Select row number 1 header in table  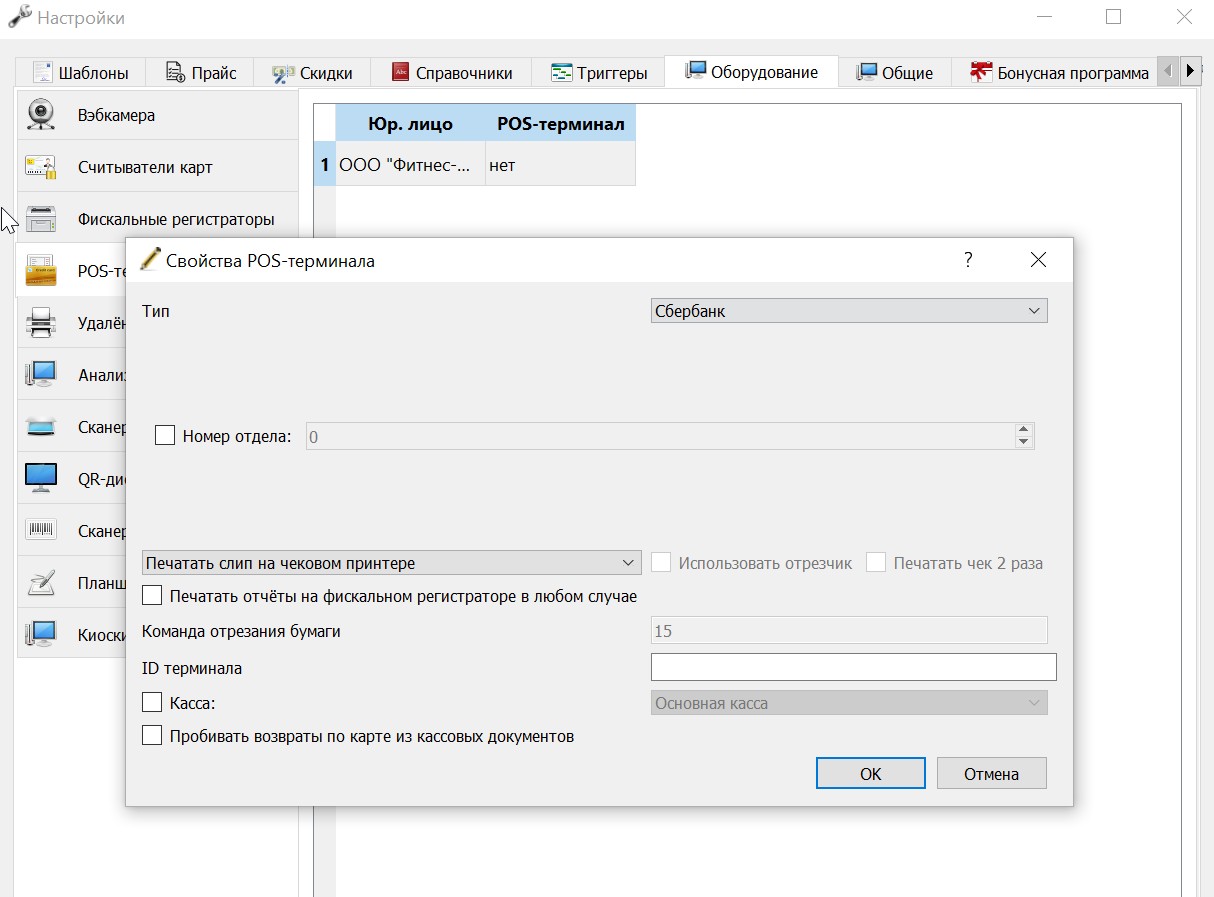pyautogui.click(x=324, y=165)
